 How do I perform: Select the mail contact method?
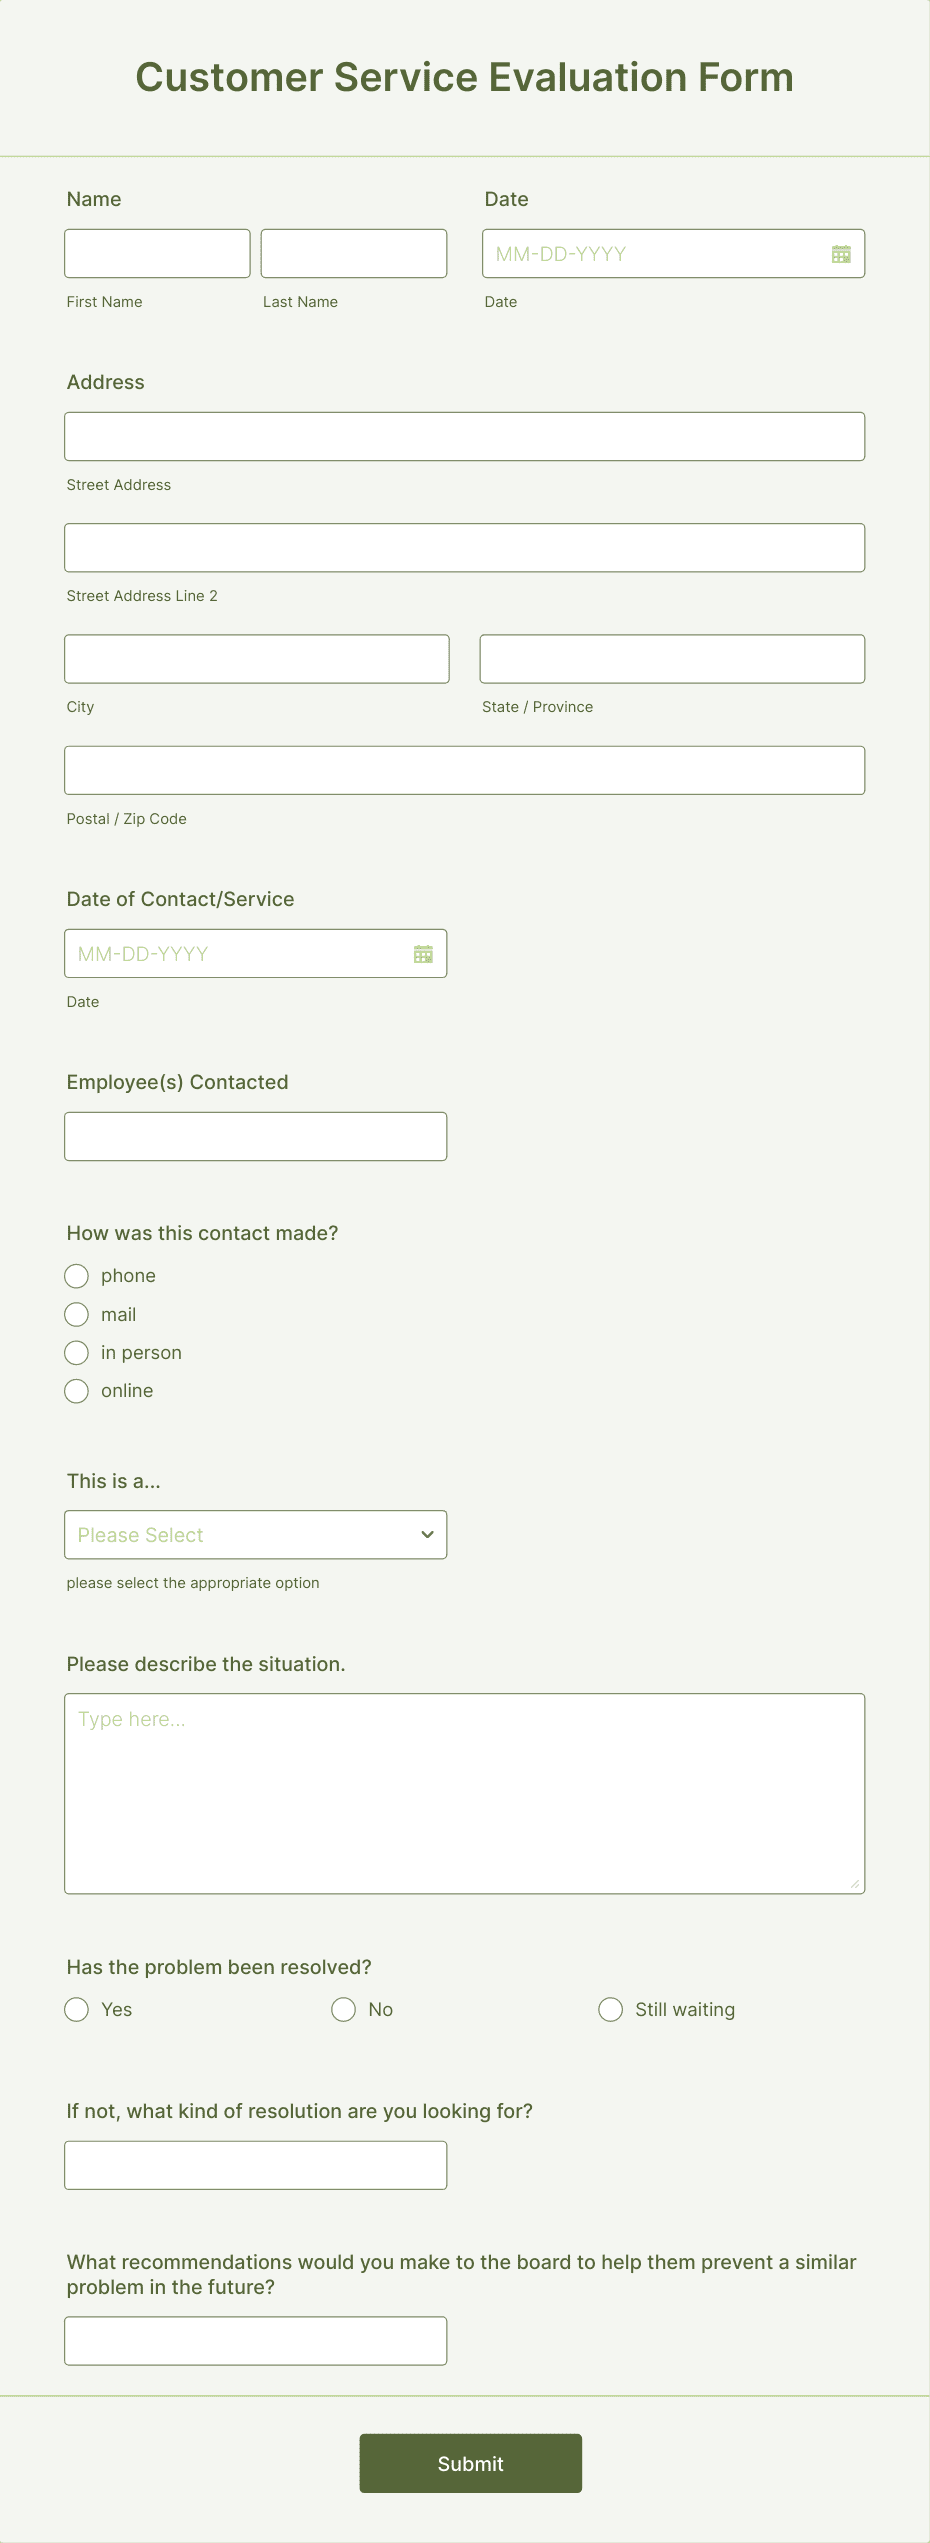76,1314
